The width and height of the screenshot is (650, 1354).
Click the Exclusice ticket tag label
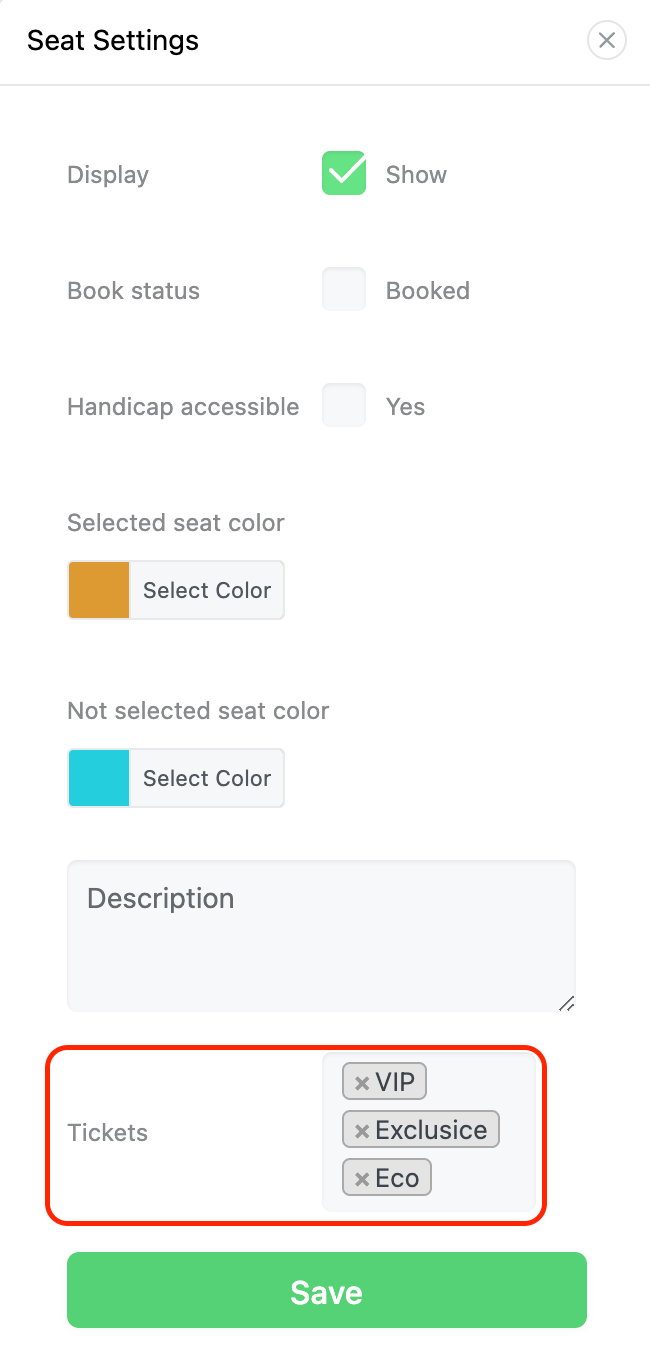(x=431, y=1130)
